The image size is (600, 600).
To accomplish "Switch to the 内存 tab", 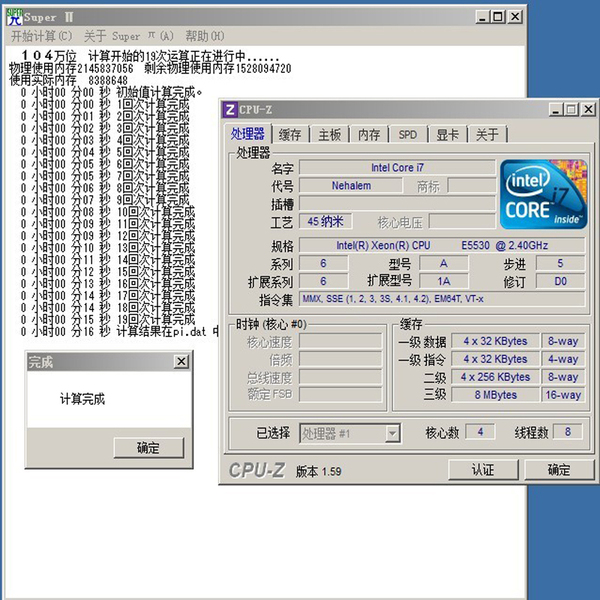I will pos(369,135).
